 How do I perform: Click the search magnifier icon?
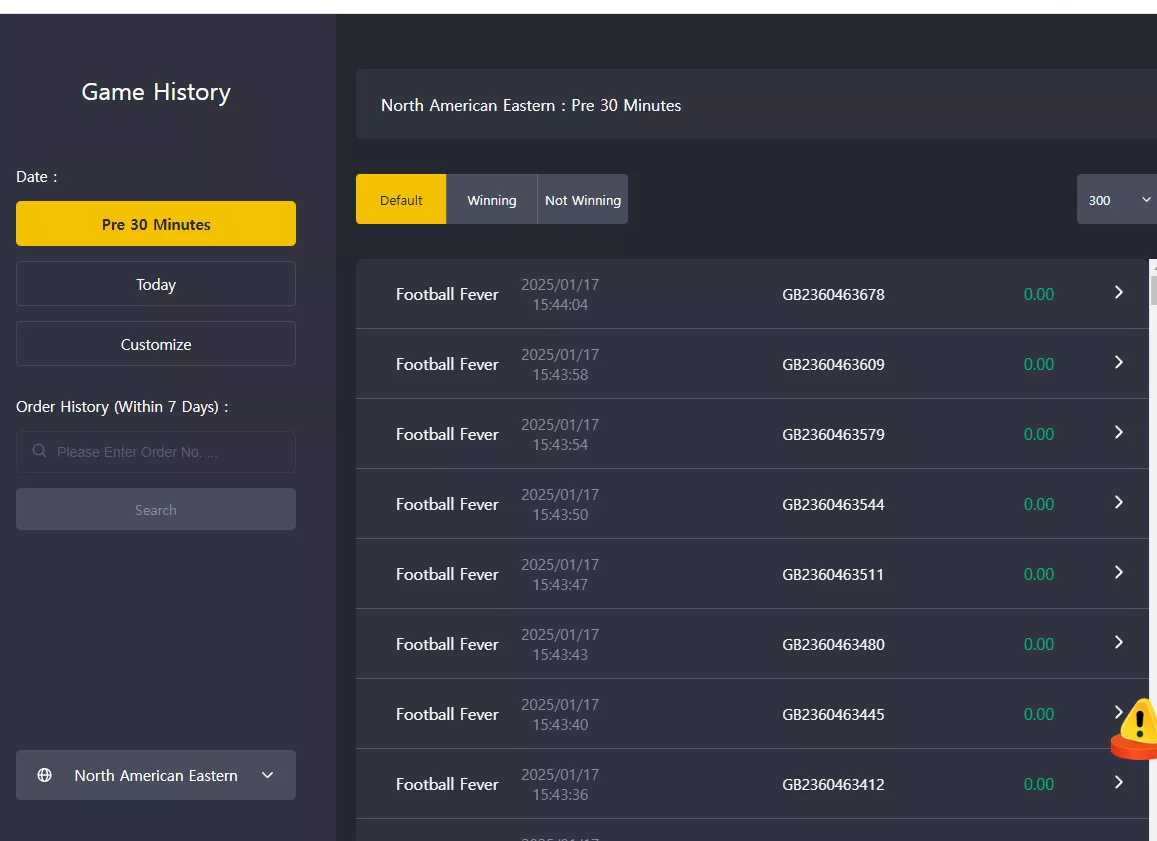39,451
